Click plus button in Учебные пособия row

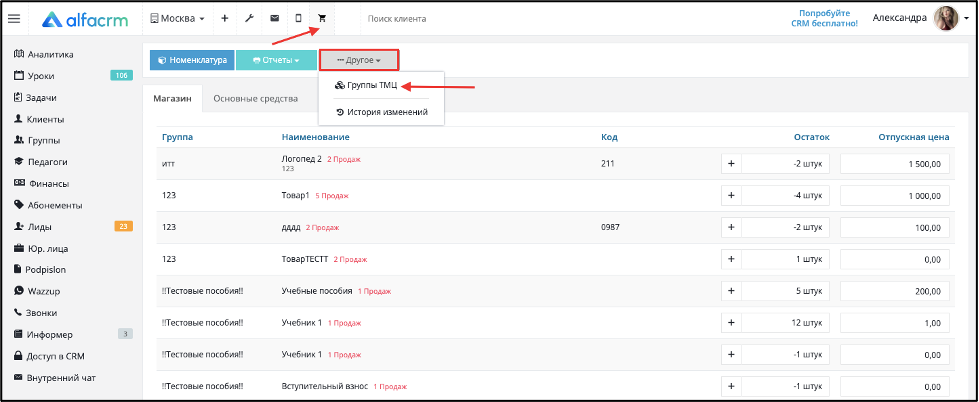coord(731,291)
